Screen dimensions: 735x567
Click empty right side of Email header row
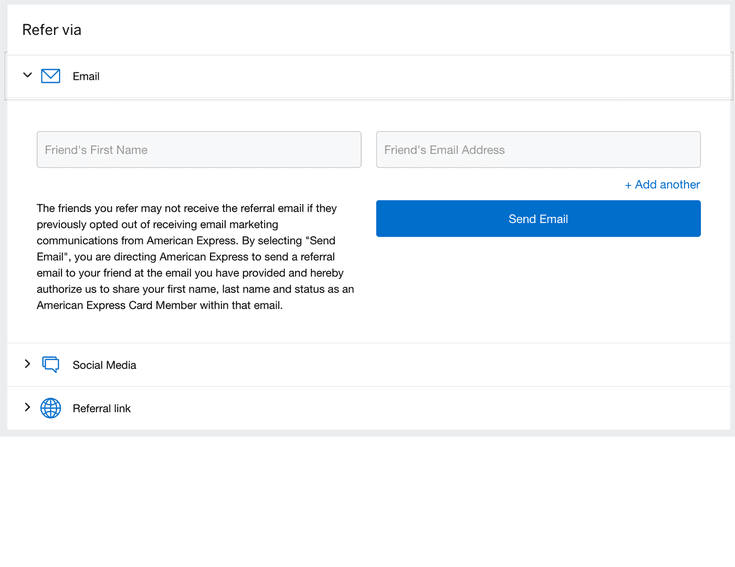click(x=500, y=76)
